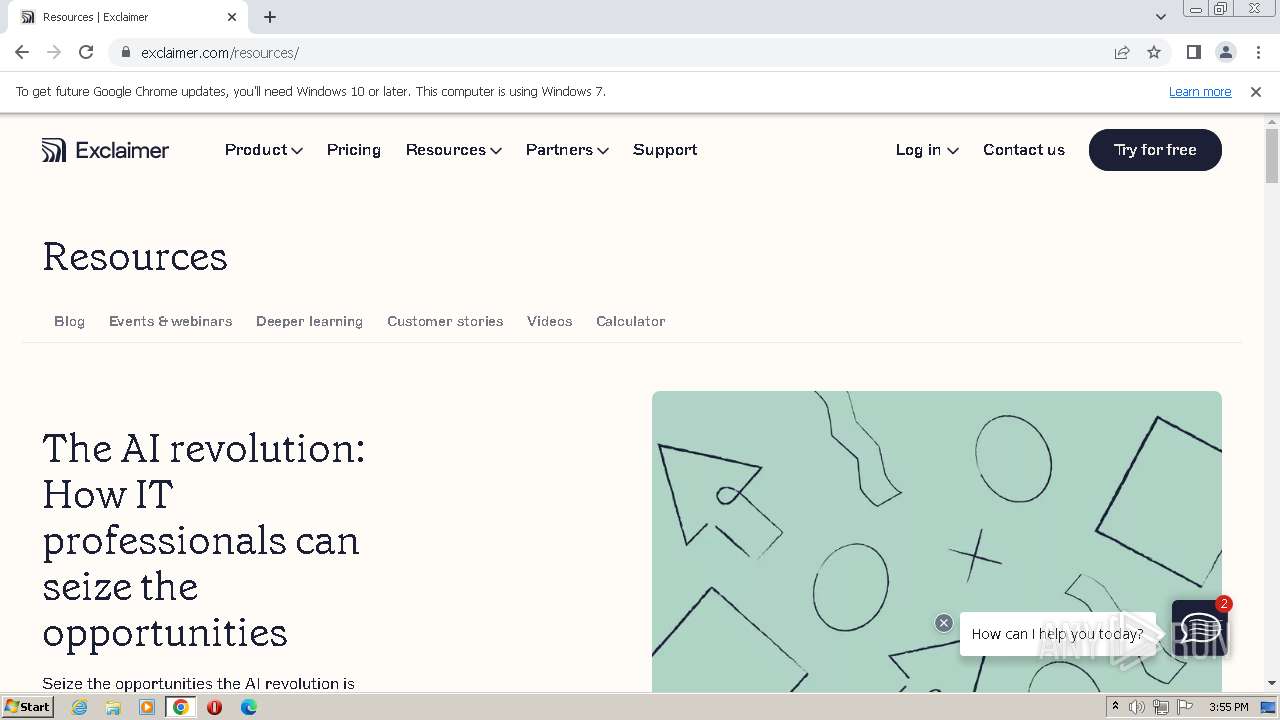
Task: Open the network tray icon
Action: click(x=1161, y=707)
